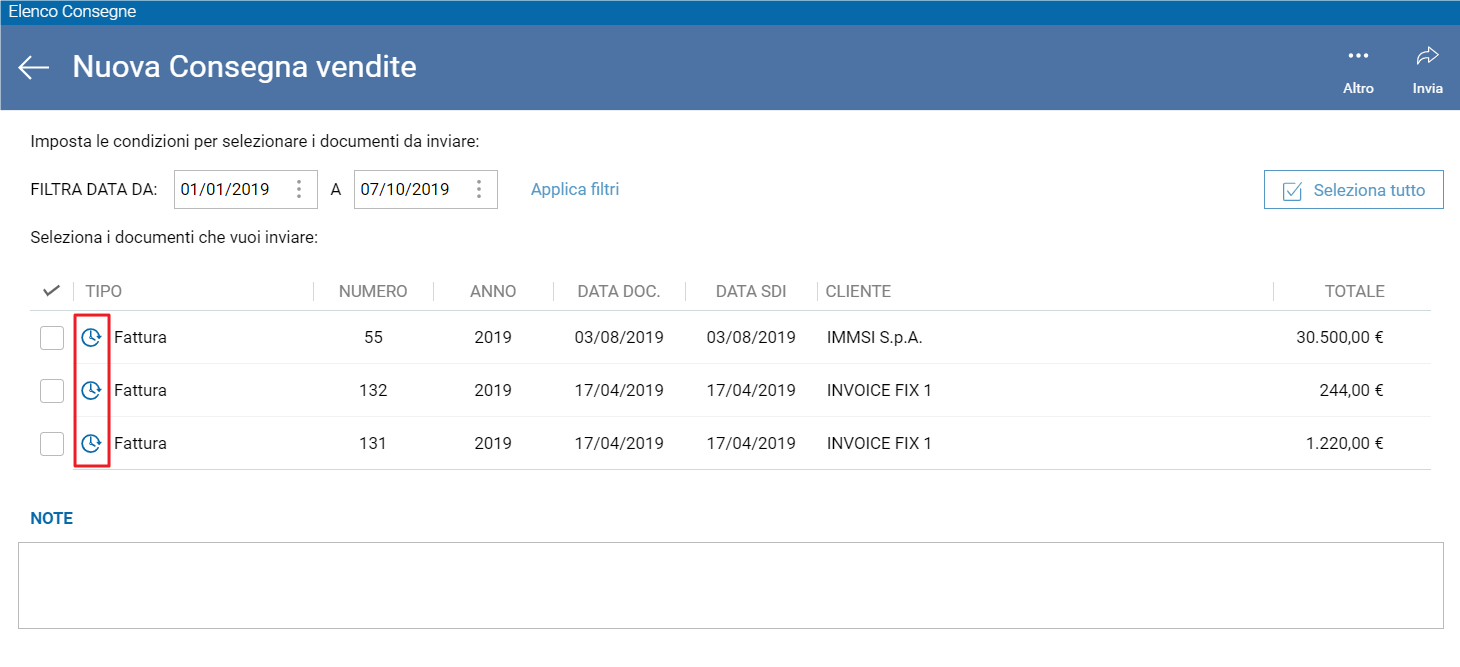Sort by CLIENTE column header

(x=858, y=291)
